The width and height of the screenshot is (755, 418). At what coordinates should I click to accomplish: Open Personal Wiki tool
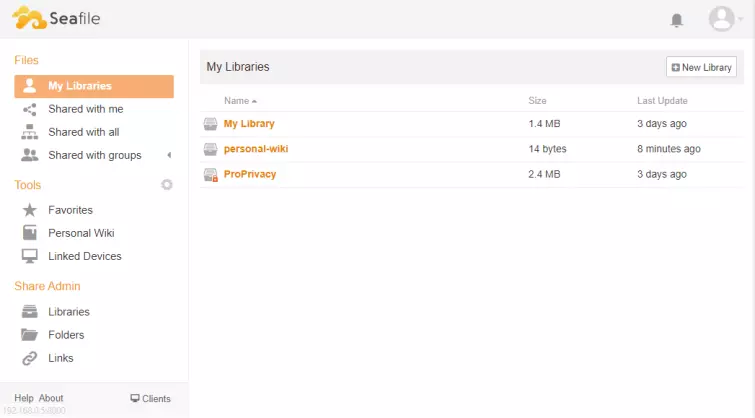(x=81, y=233)
